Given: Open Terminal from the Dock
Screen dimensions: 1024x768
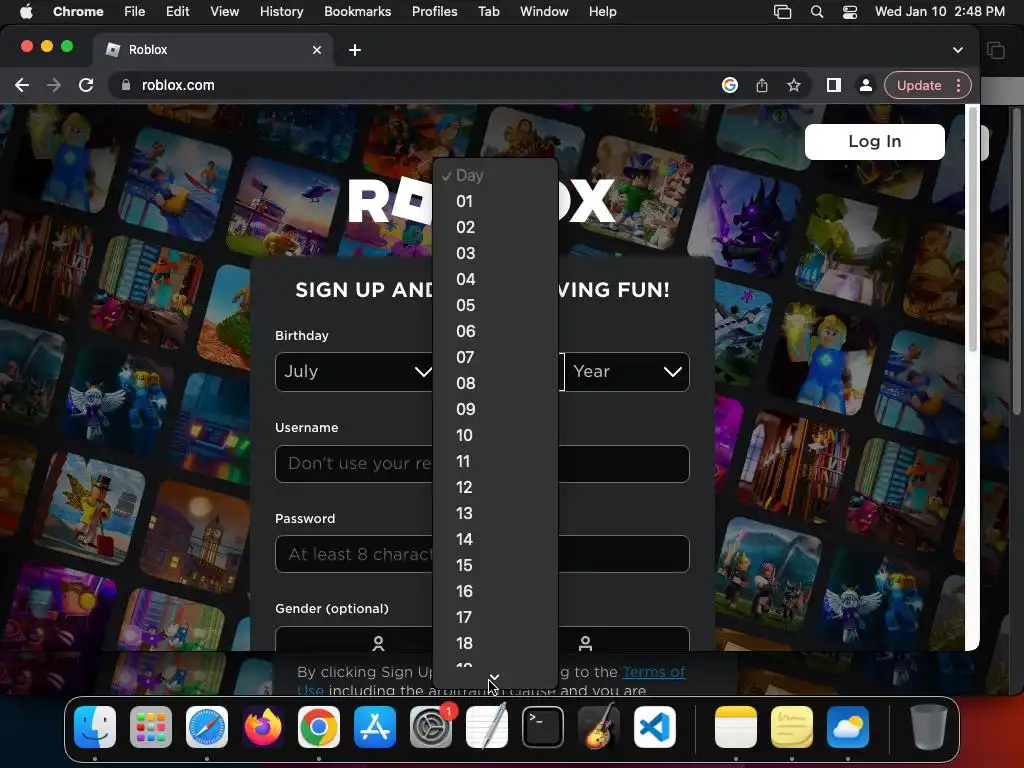Looking at the screenshot, I should 543,727.
